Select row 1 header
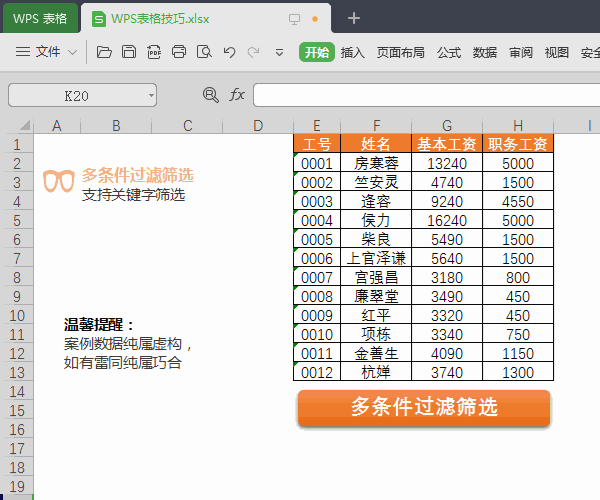Screen dimensions: 600x500 click(x=17, y=144)
